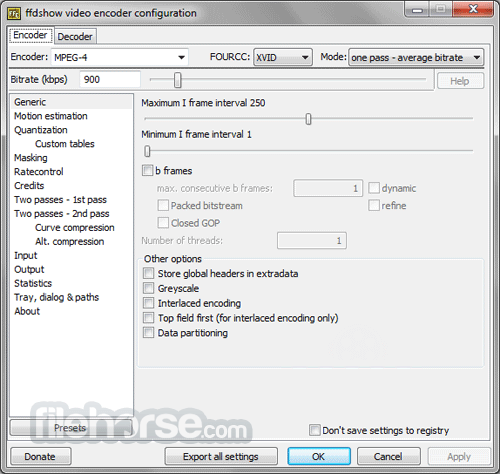
Task: Confirm settings with the OK button
Action: (x=319, y=456)
